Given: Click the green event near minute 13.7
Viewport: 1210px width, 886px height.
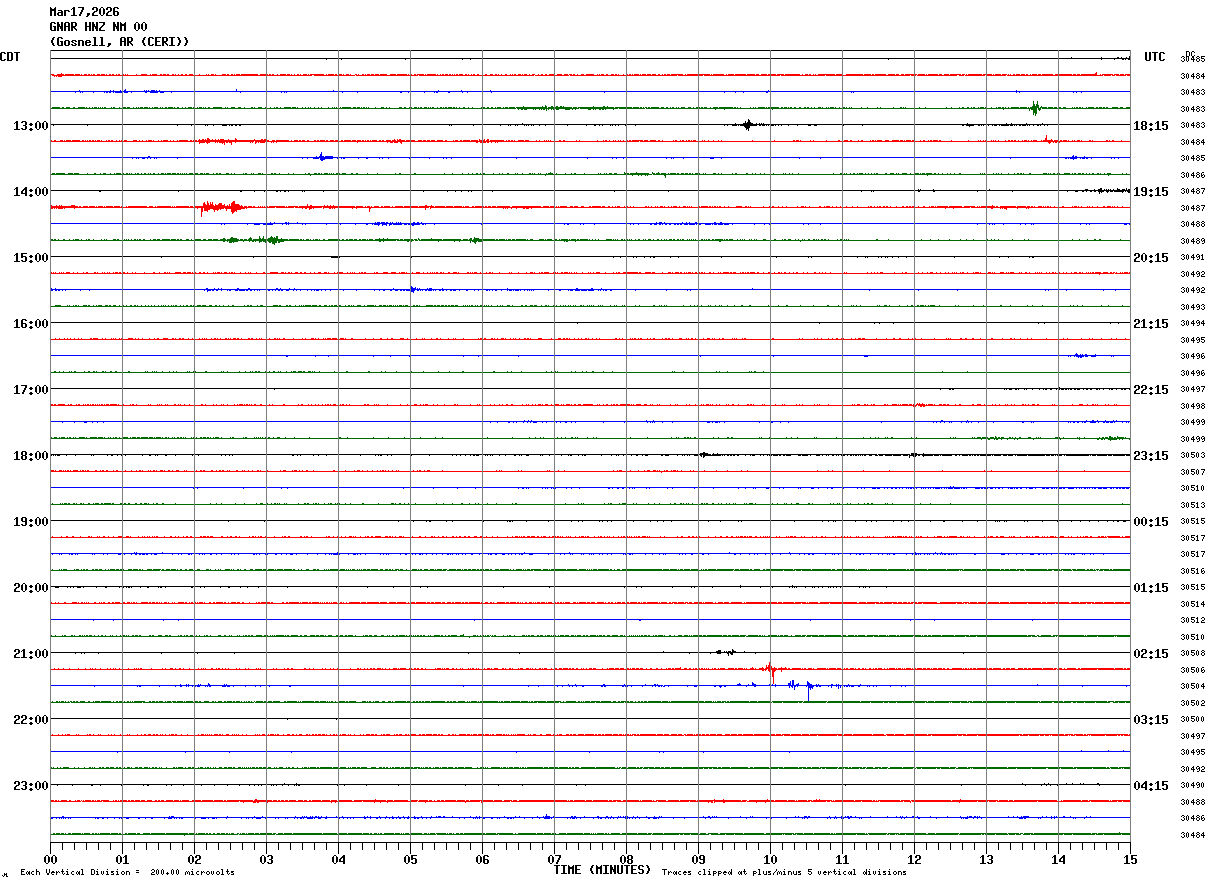Looking at the screenshot, I should click(x=1035, y=108).
